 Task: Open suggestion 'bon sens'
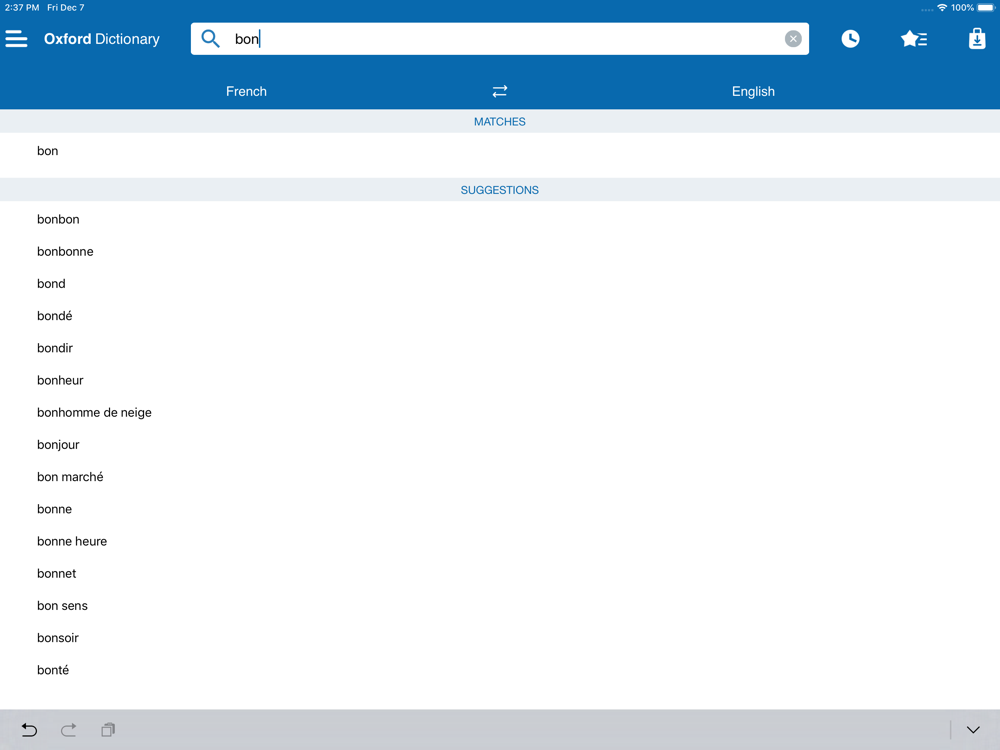pos(500,606)
